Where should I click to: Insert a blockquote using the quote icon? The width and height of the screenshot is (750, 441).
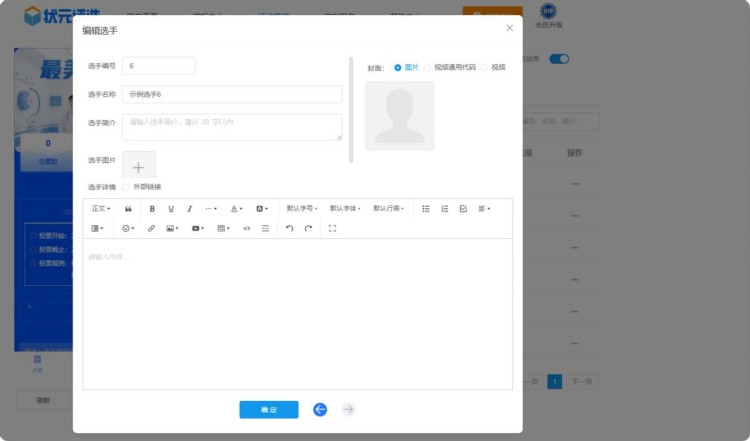click(x=128, y=209)
